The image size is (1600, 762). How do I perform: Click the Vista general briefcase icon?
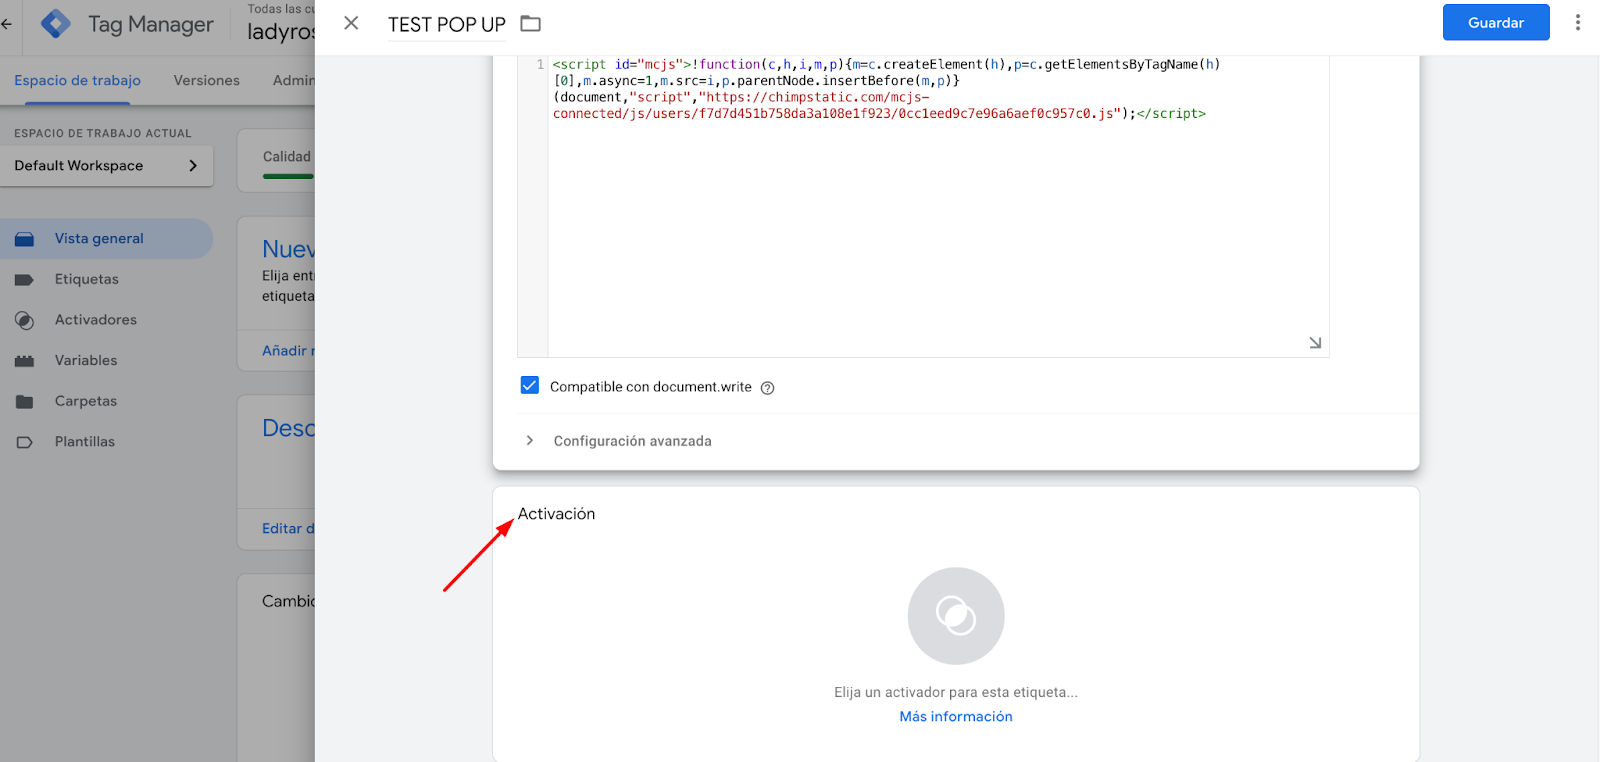click(25, 239)
